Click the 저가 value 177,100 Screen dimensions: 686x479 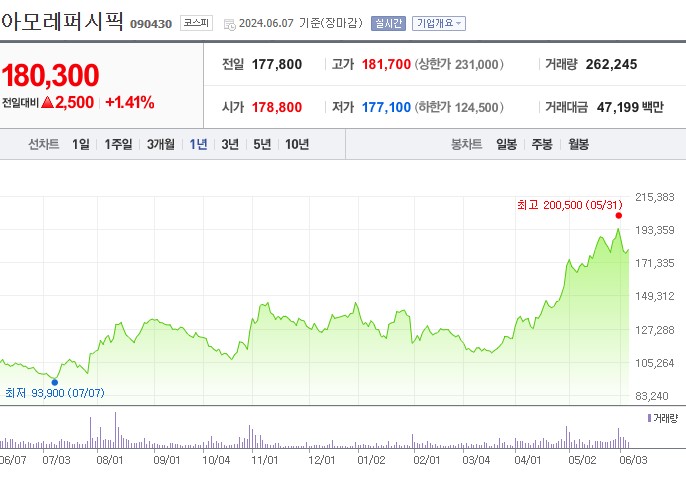click(x=386, y=107)
